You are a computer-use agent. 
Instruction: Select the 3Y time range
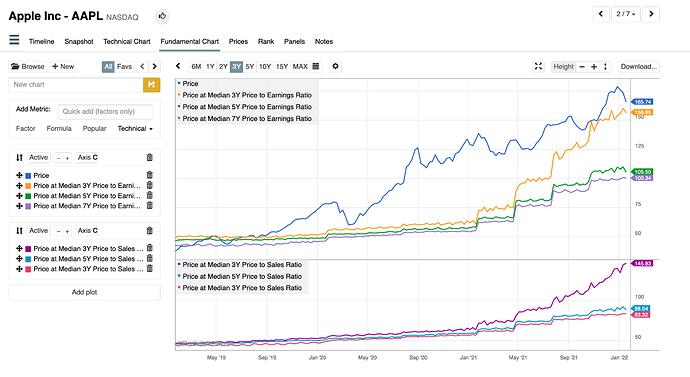(236, 66)
